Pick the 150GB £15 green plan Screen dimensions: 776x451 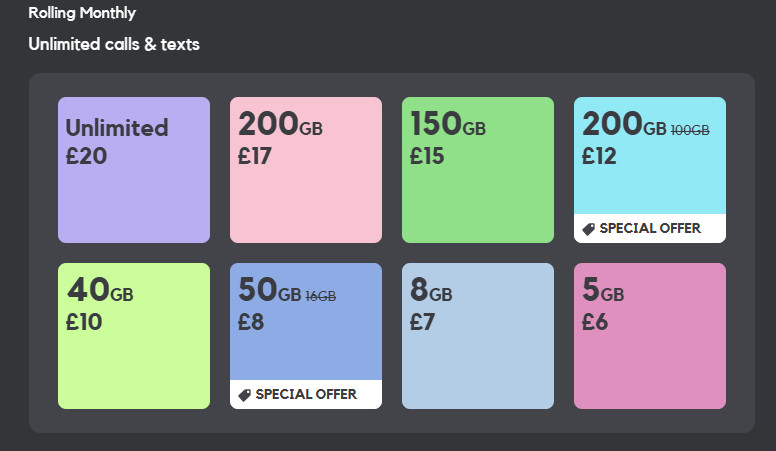(x=478, y=170)
